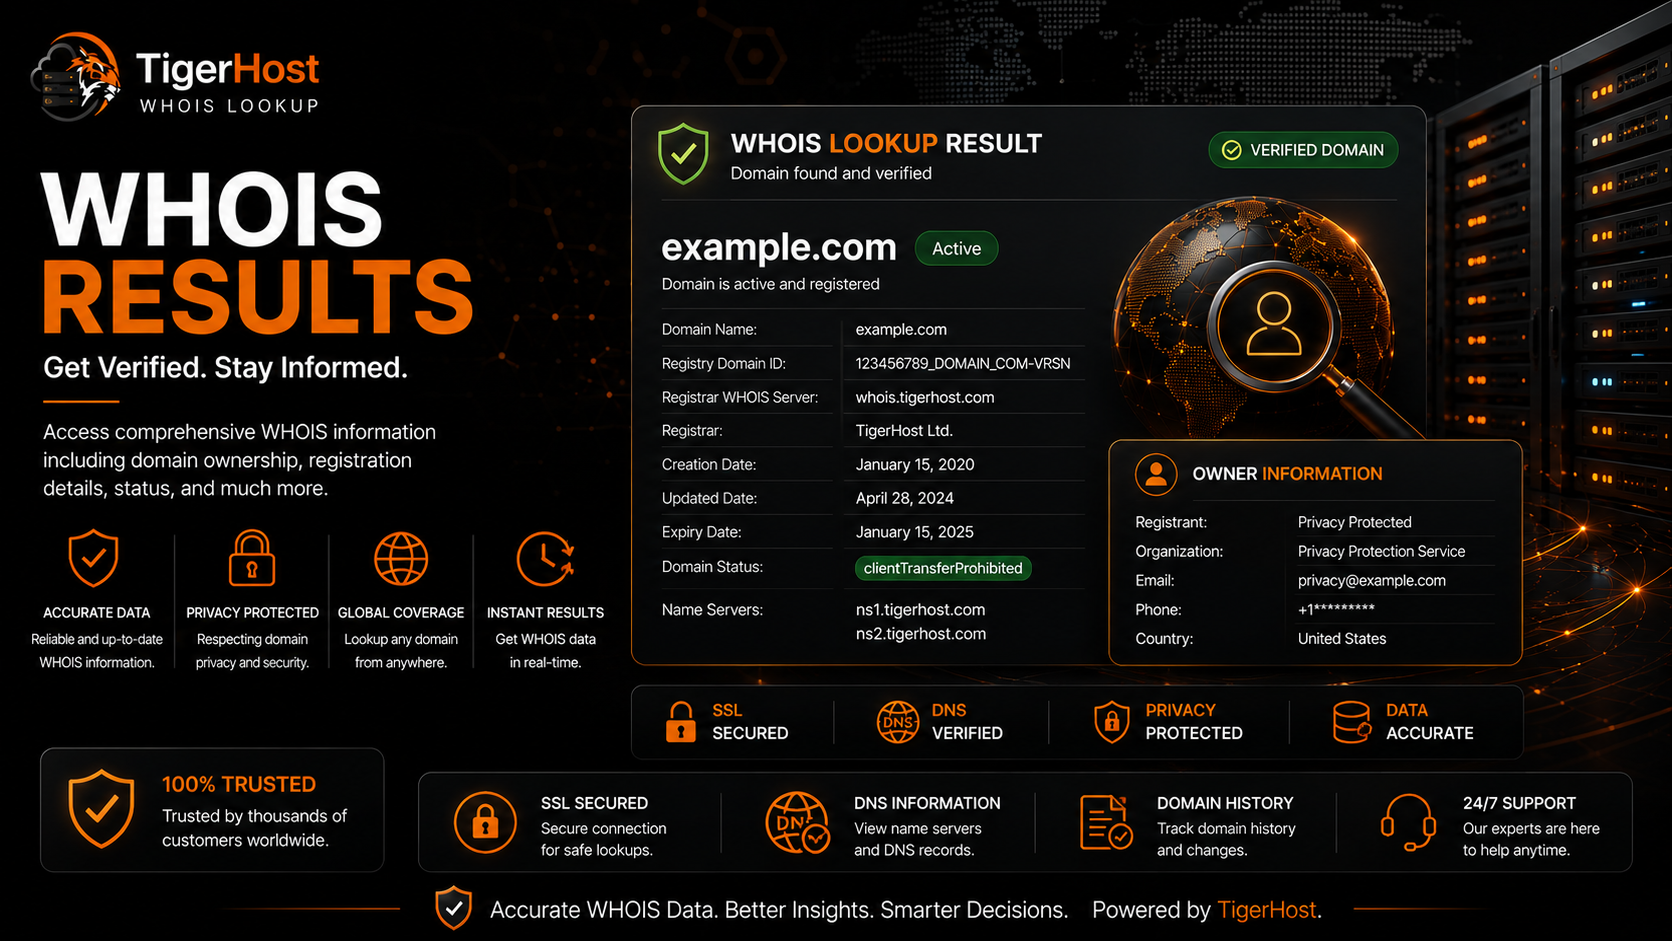Screen dimensions: 1672x941
Task: Click the Get Verified. Stay Informed. tagline
Action: point(225,368)
